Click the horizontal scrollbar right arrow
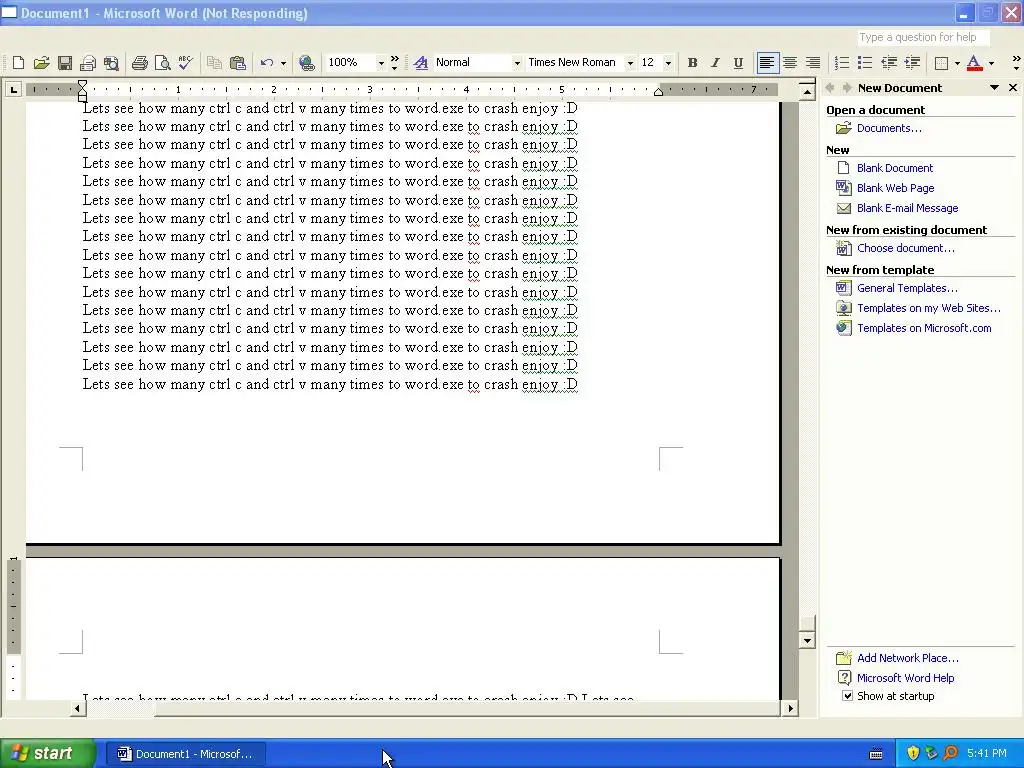Screen dimensions: 1024x768 click(790, 708)
